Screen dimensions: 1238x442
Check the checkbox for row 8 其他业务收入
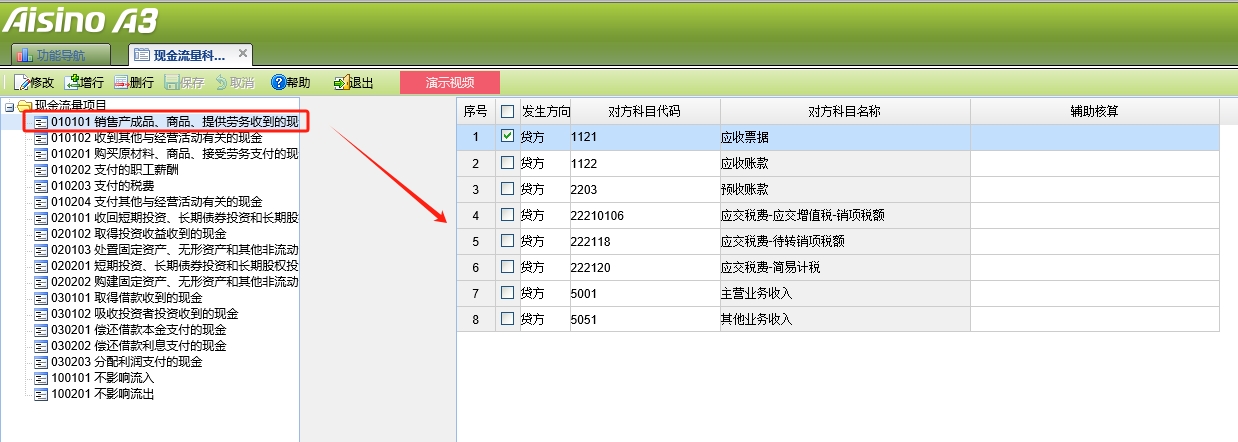click(x=508, y=318)
